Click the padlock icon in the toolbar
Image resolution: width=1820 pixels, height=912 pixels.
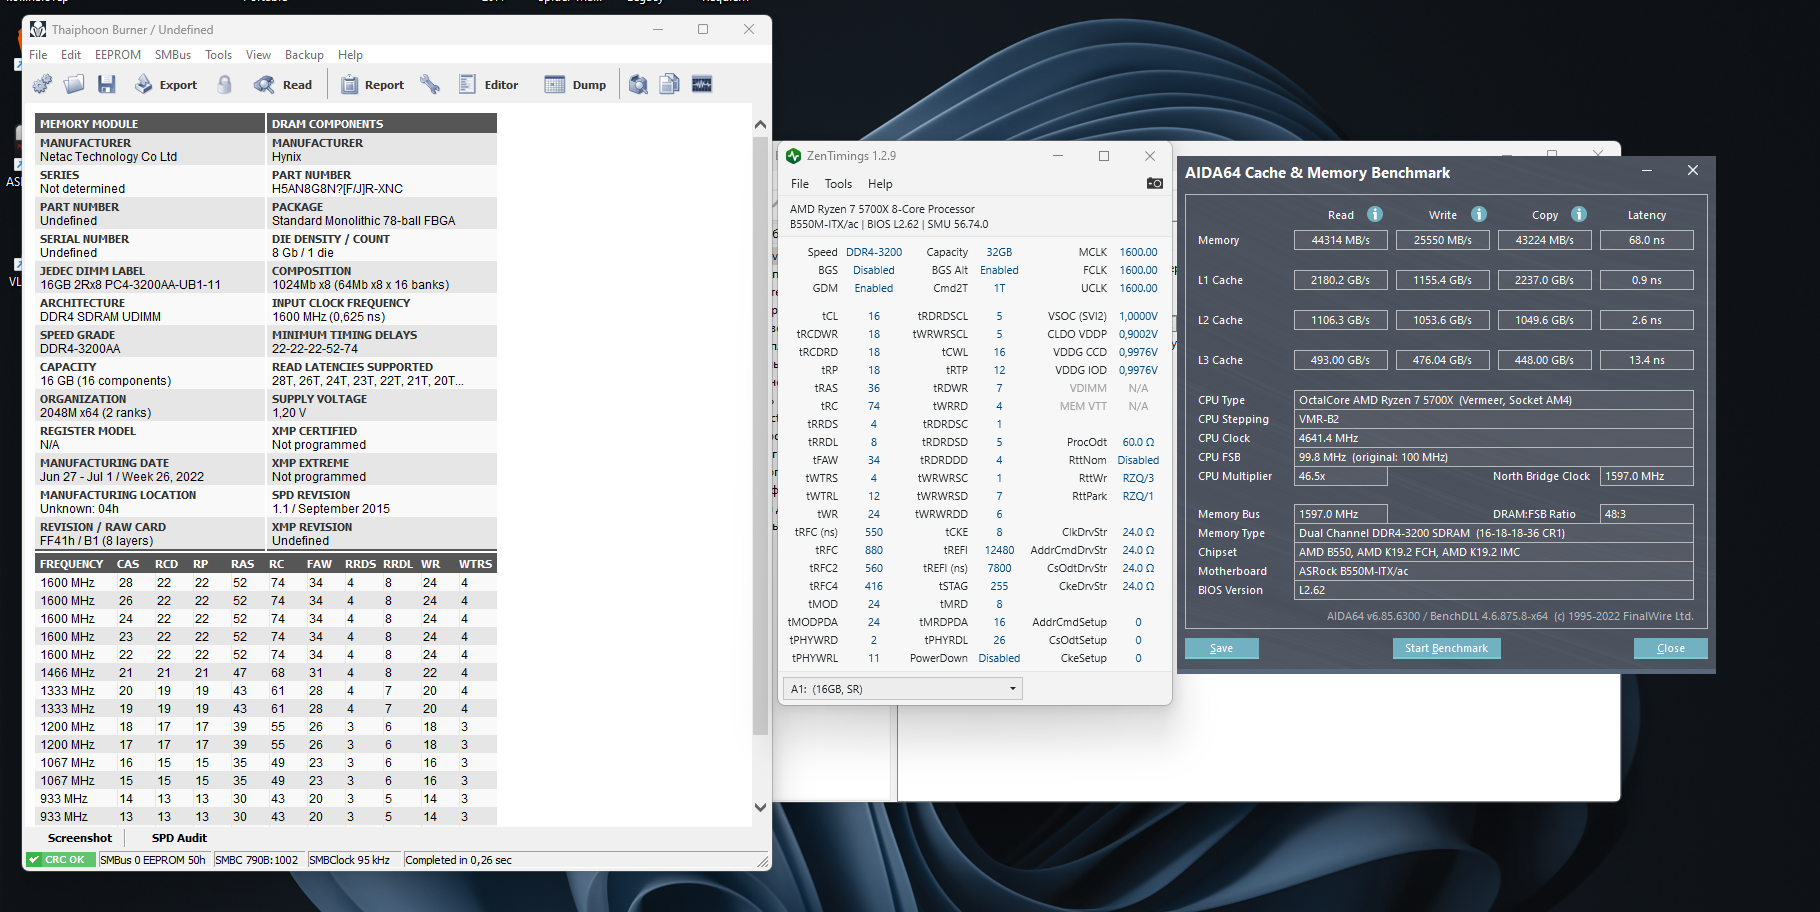point(225,85)
